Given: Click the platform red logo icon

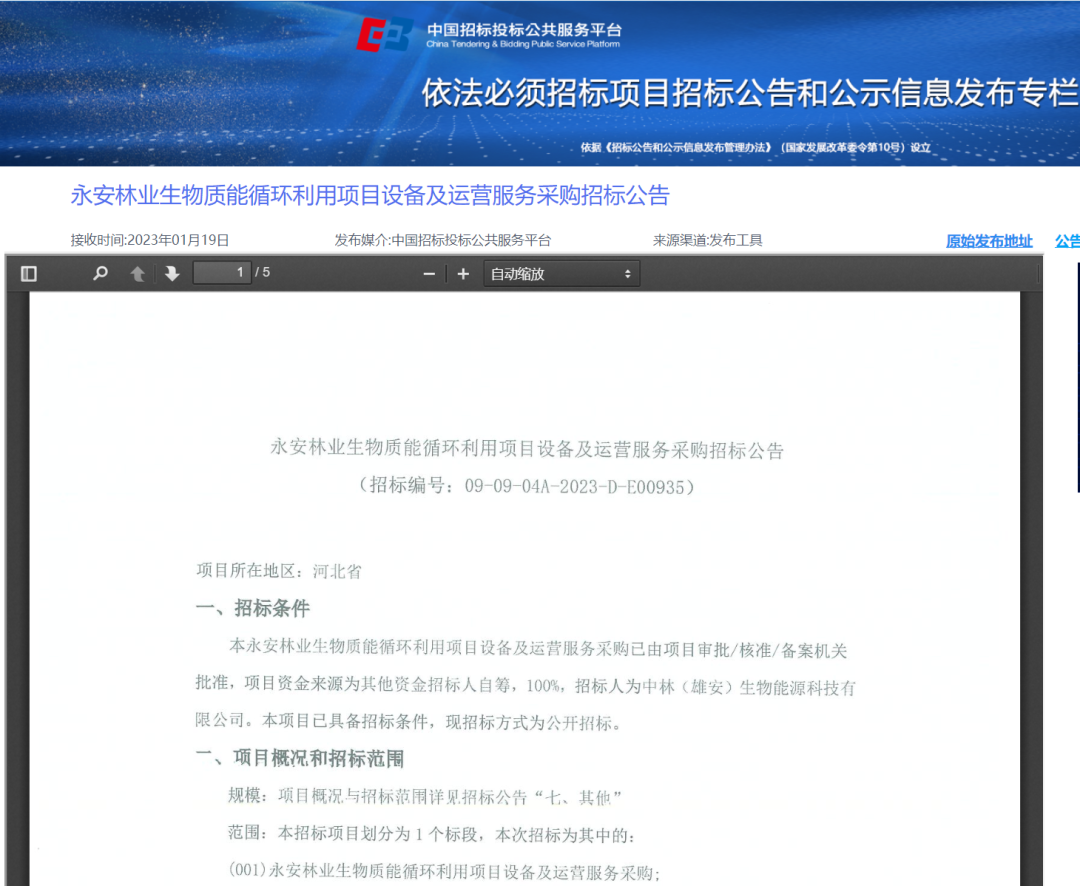Looking at the screenshot, I should [x=384, y=35].
